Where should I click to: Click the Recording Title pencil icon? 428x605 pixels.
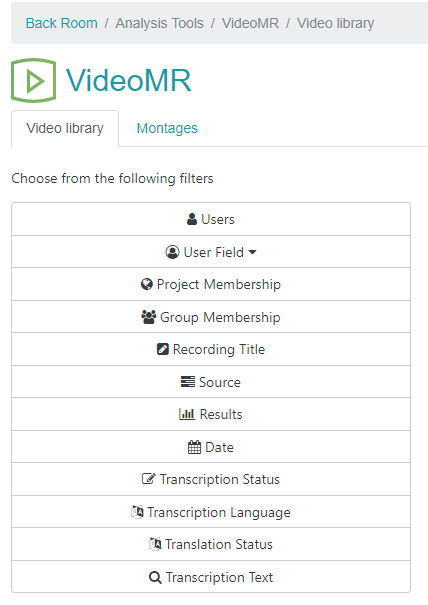(163, 349)
